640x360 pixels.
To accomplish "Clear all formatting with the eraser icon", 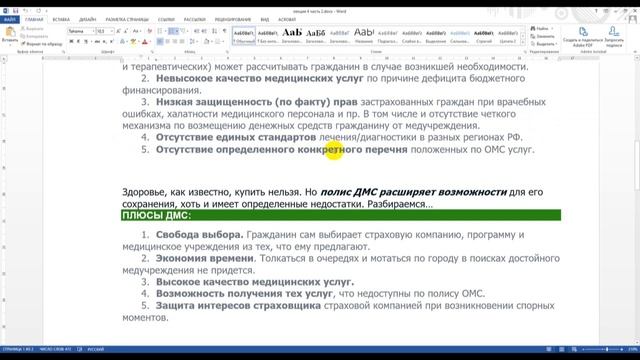I will click(x=149, y=31).
